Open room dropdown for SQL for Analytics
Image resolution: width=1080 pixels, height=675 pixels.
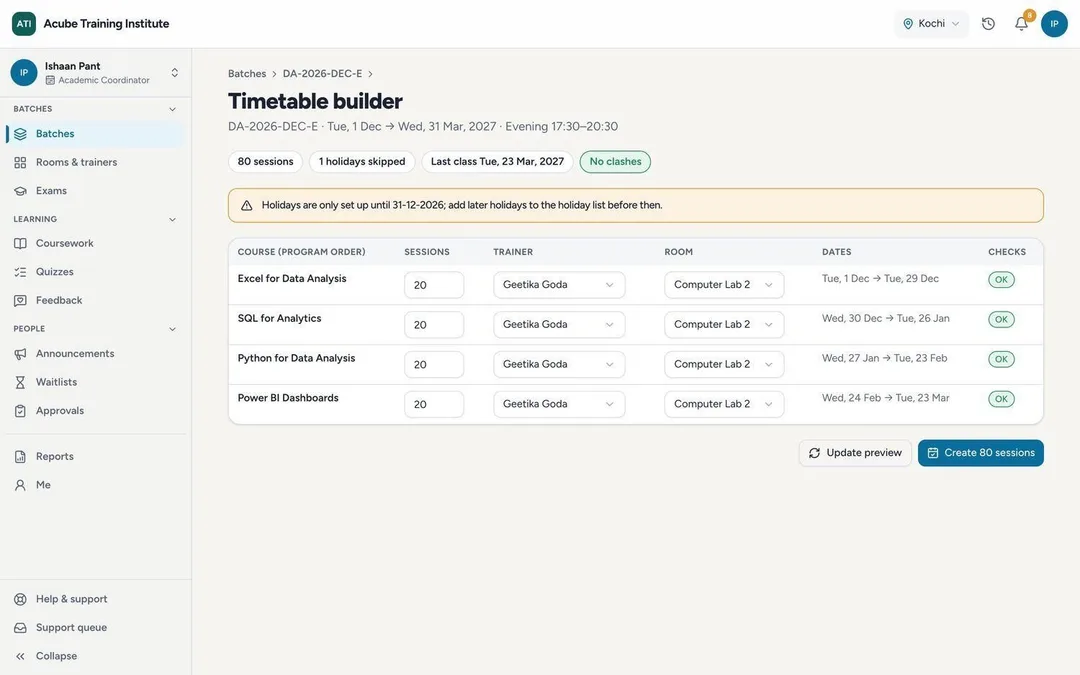(724, 324)
